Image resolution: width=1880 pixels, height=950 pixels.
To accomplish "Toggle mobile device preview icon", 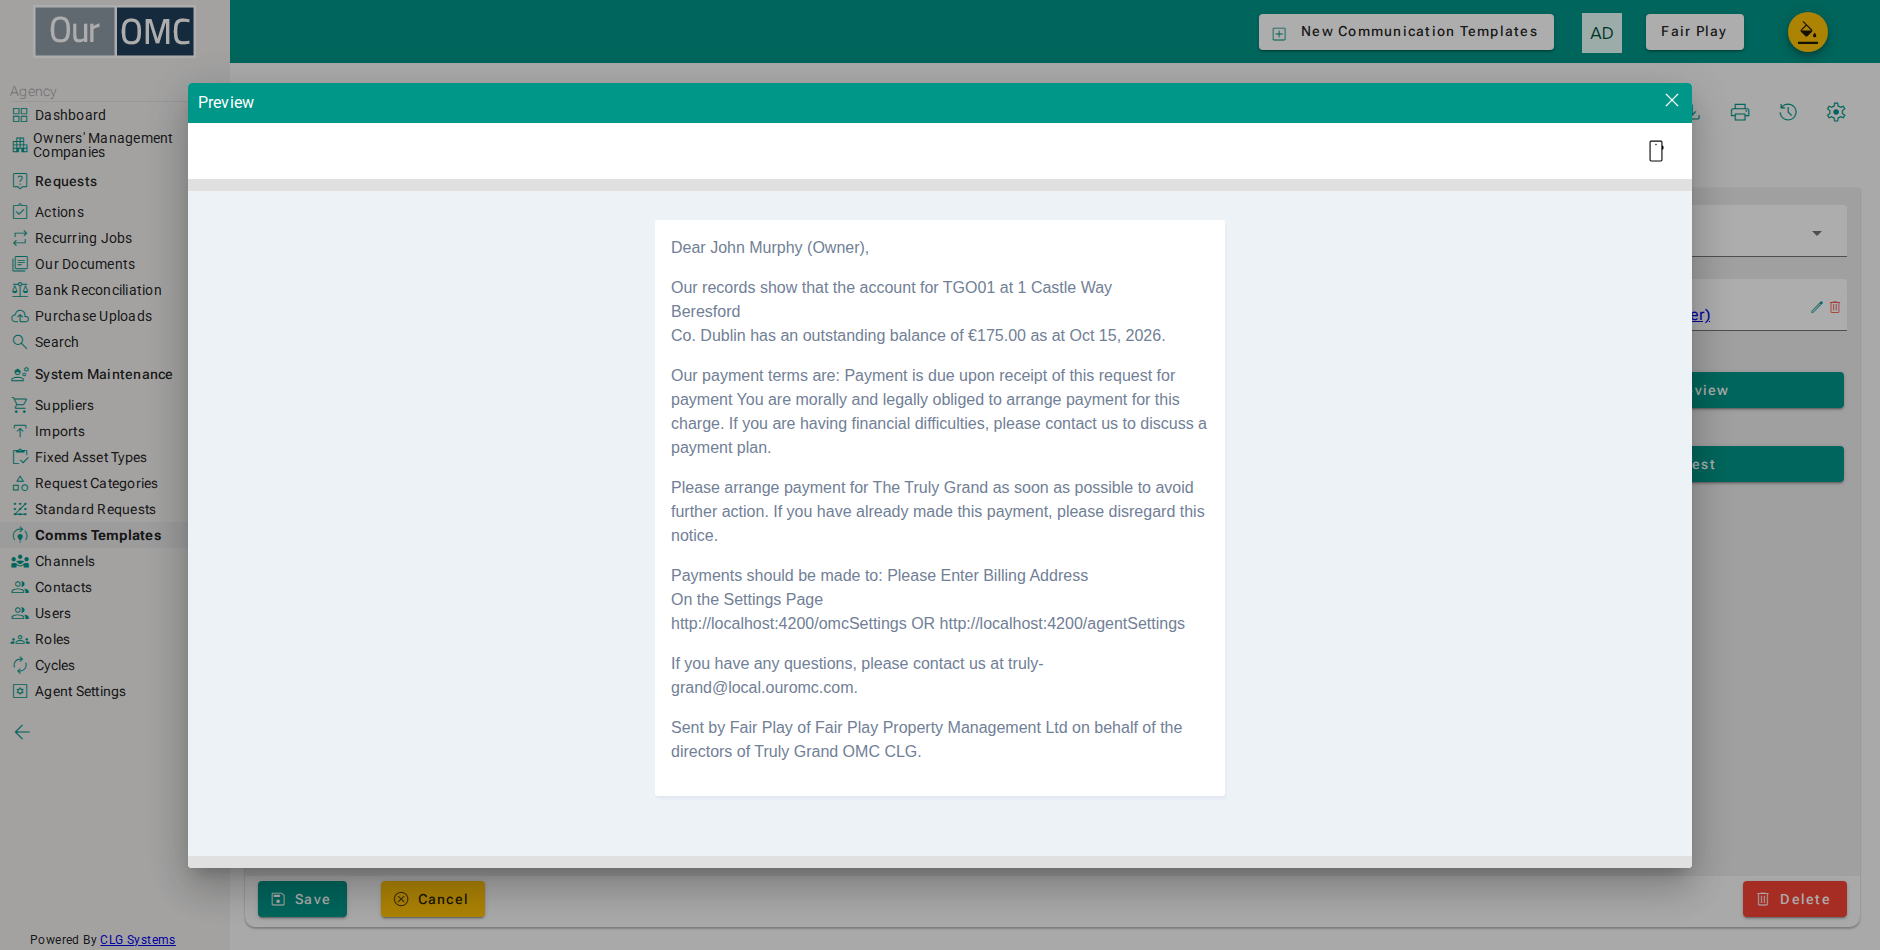I will pos(1656,151).
